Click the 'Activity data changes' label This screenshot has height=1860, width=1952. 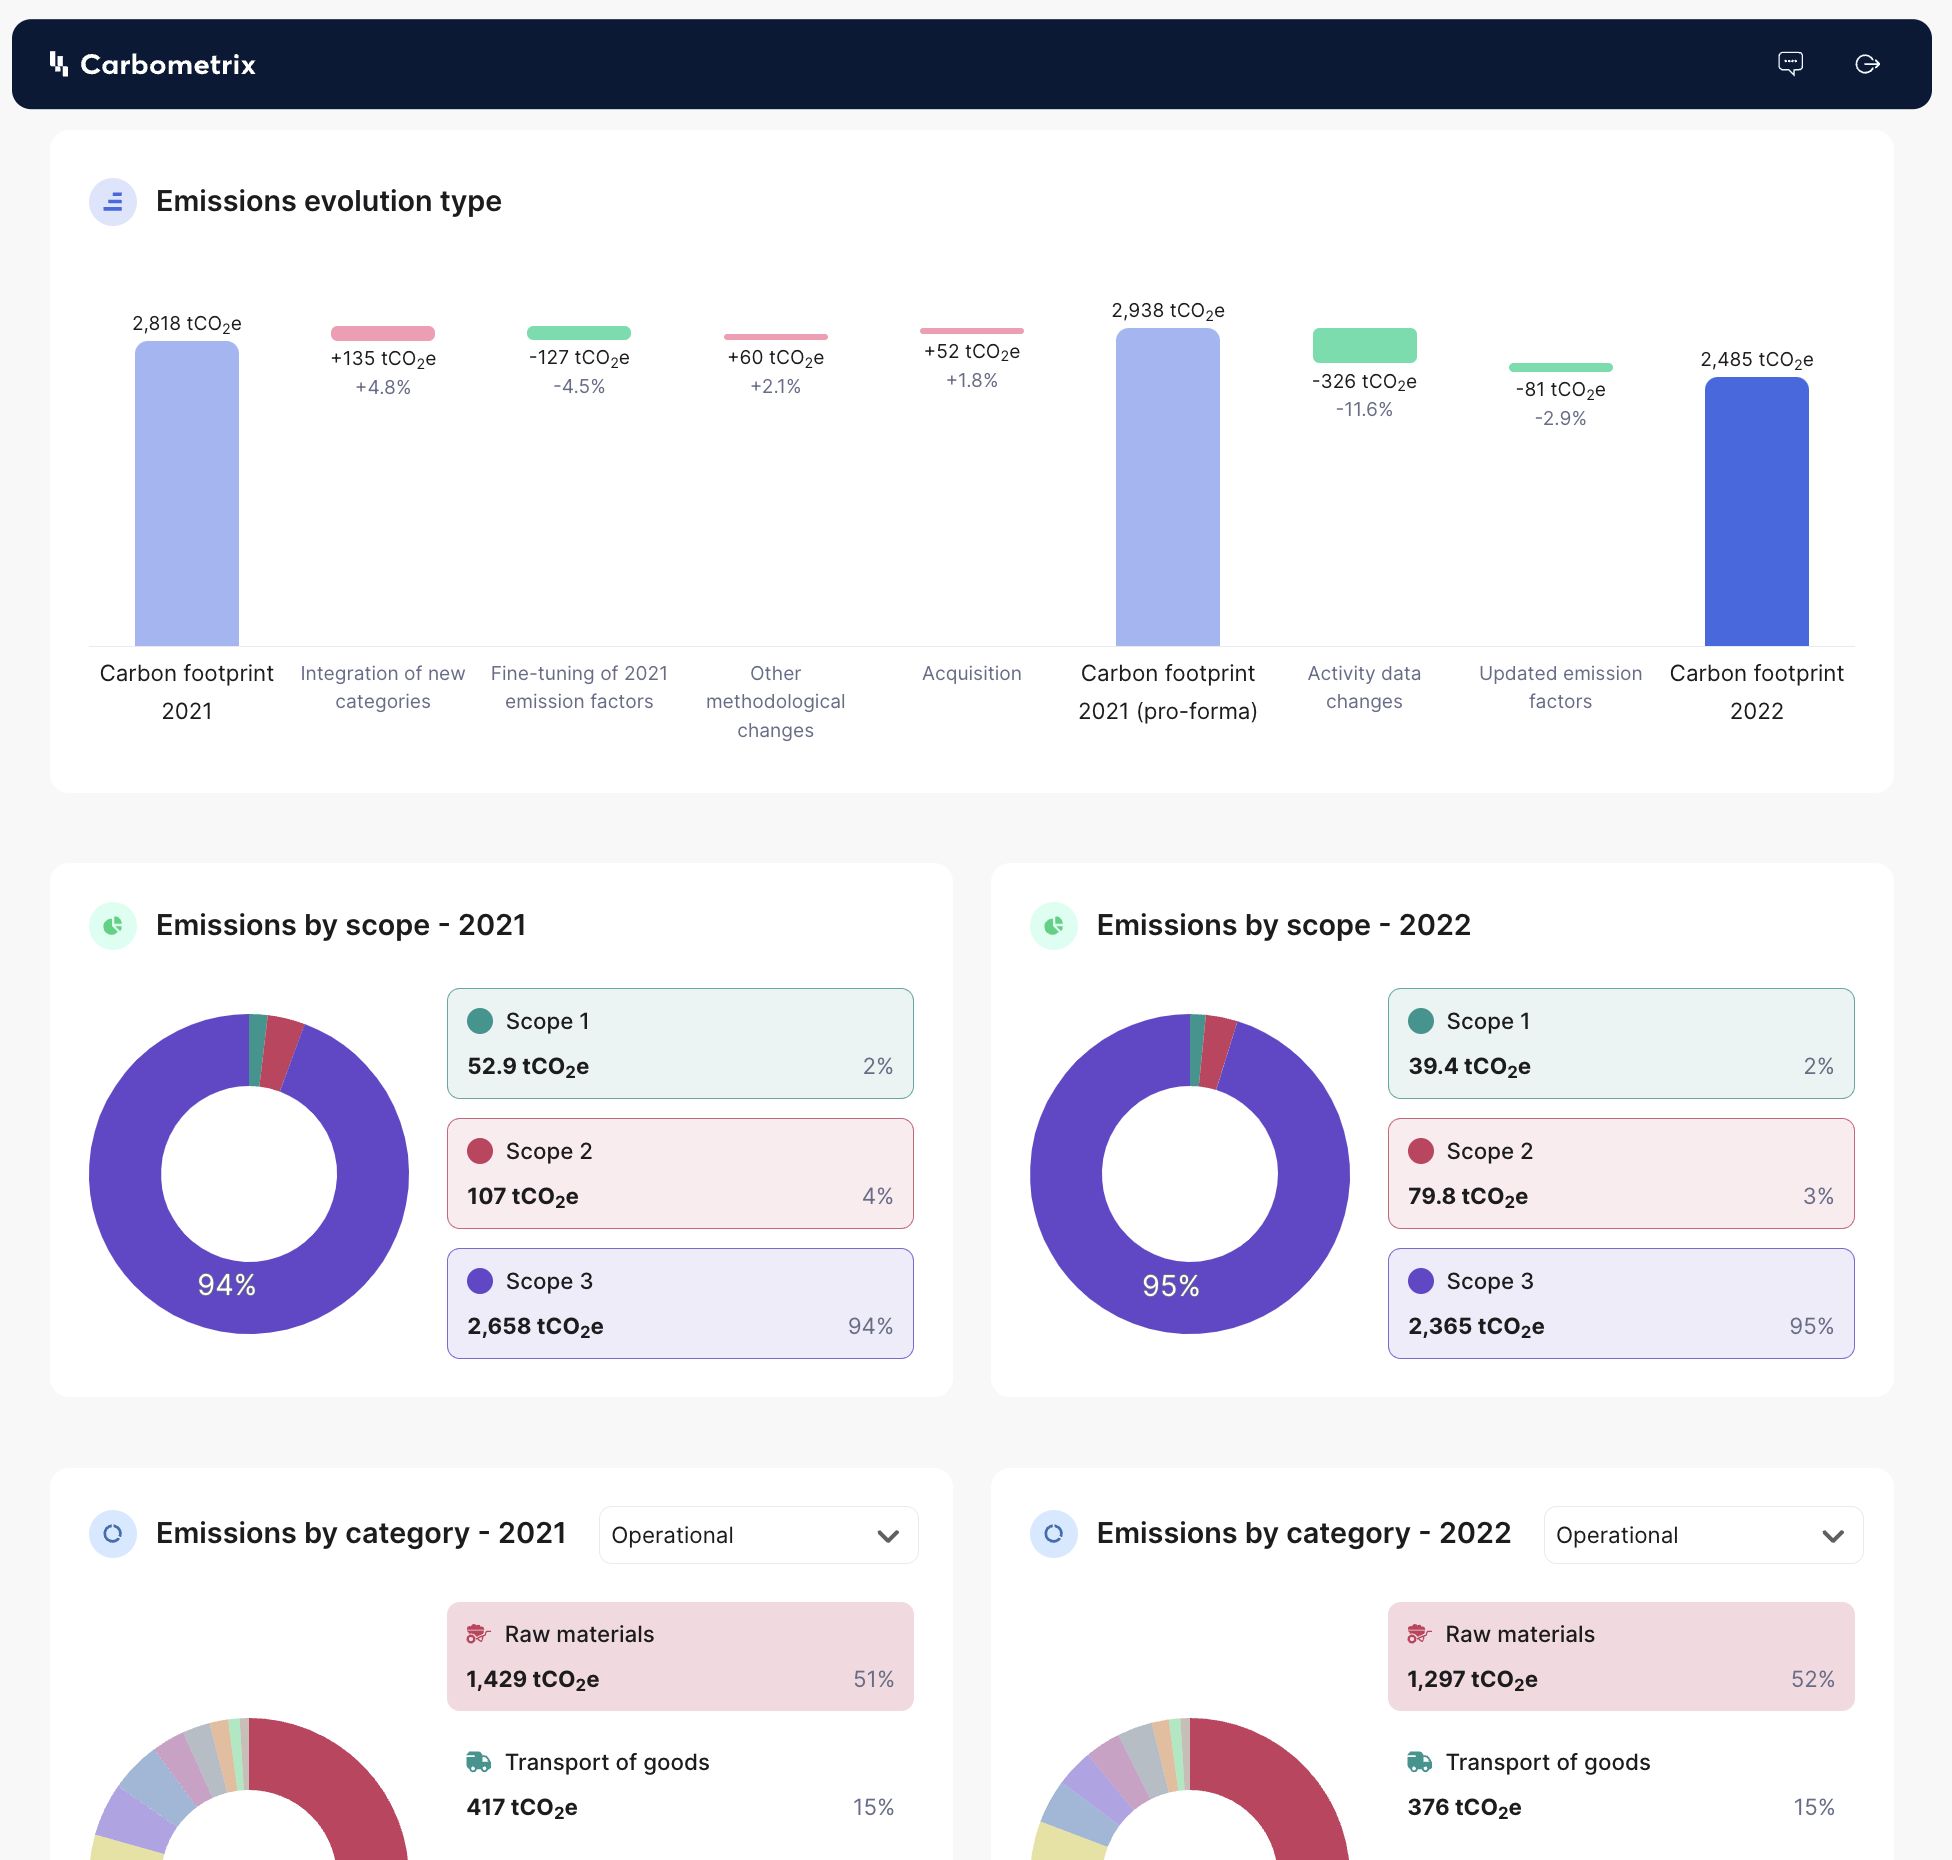(x=1365, y=687)
